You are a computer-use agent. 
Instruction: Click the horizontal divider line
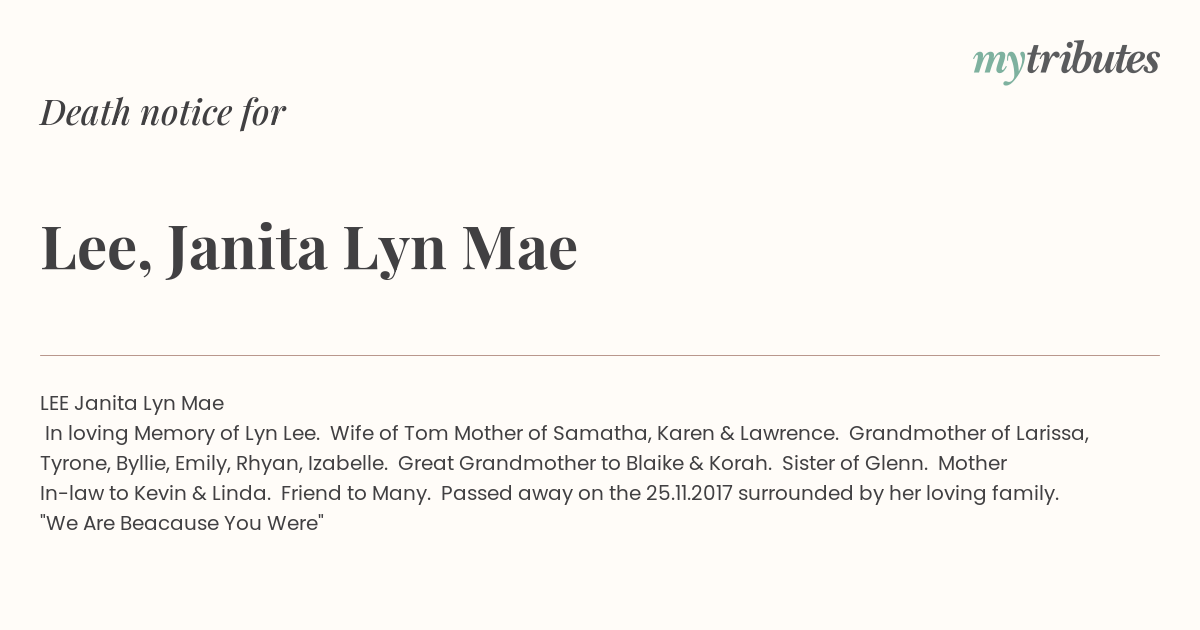click(600, 355)
